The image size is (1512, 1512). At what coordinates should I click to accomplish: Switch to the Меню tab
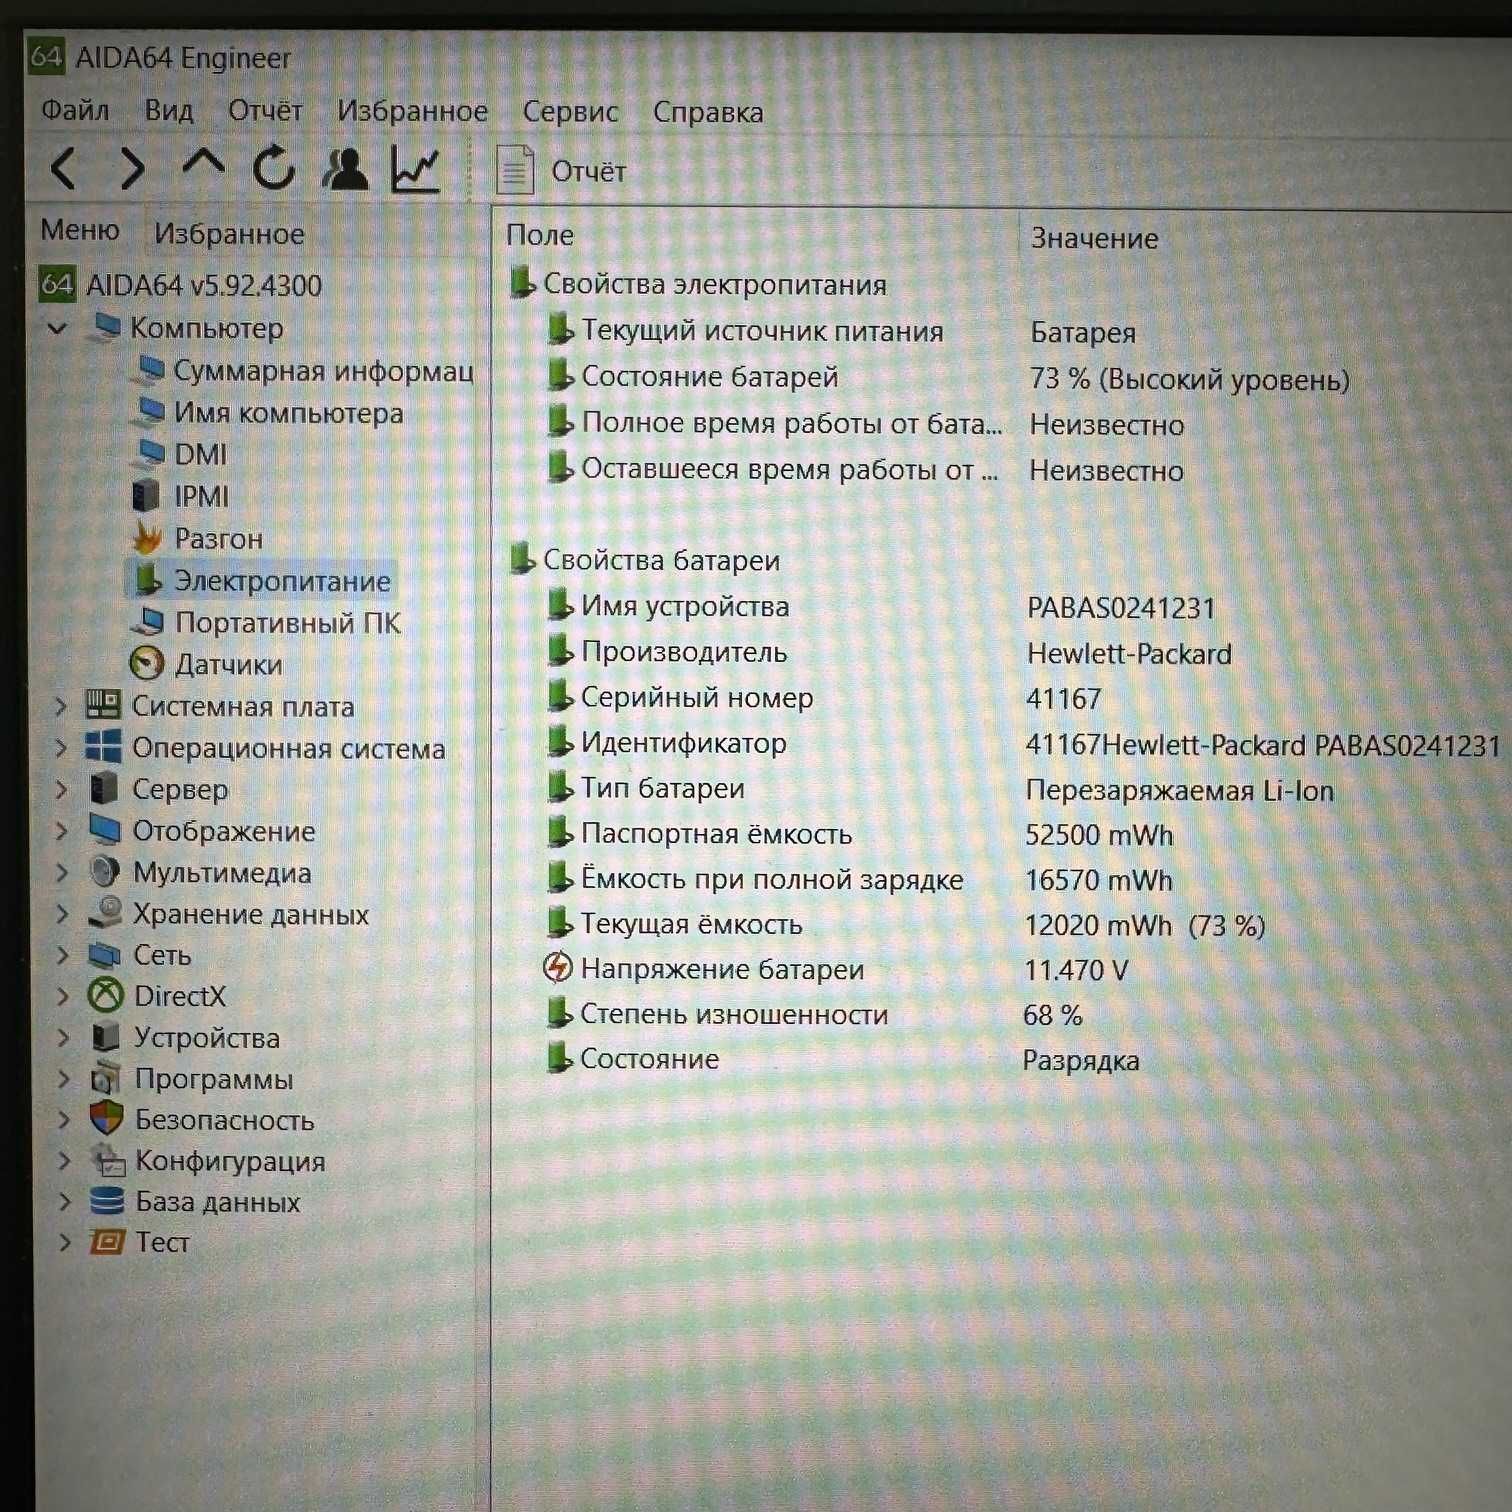click(x=80, y=230)
